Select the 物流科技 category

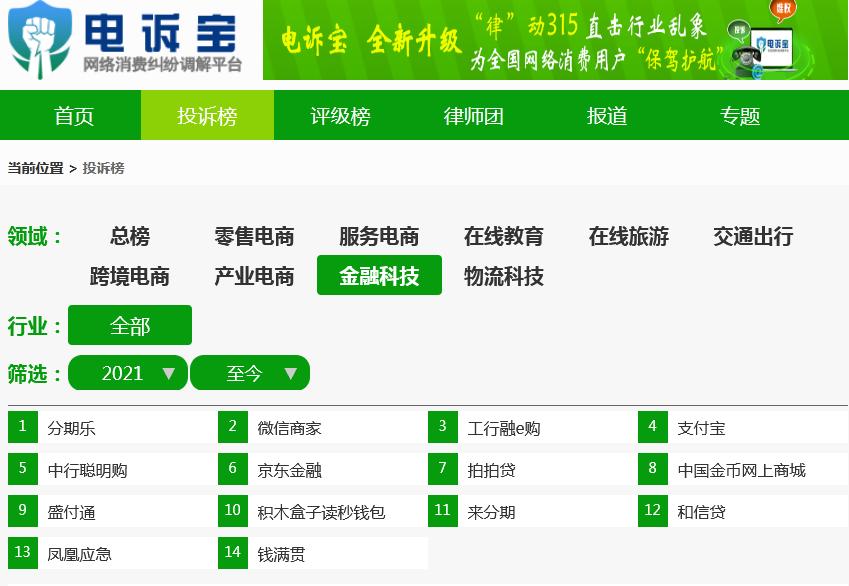[503, 276]
